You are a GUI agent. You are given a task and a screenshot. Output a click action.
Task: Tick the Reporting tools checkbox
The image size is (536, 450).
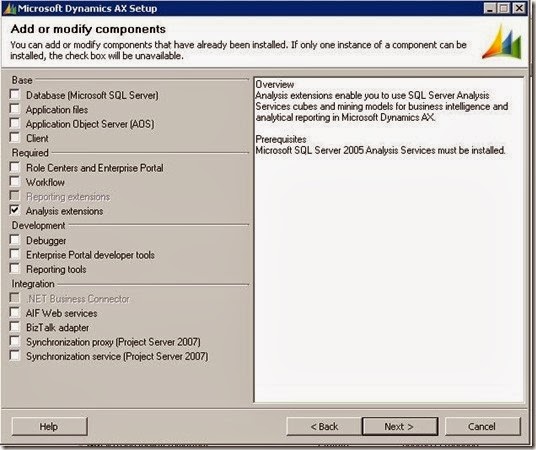15,269
